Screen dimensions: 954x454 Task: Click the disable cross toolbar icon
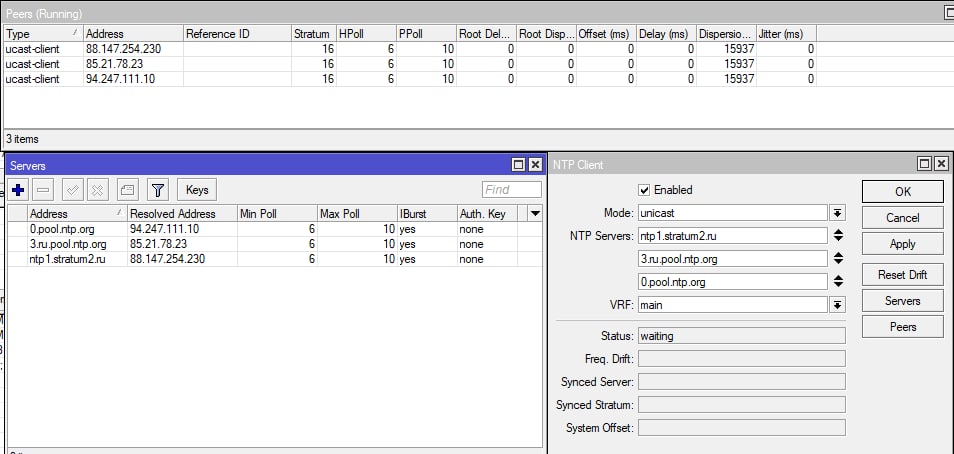[x=97, y=190]
